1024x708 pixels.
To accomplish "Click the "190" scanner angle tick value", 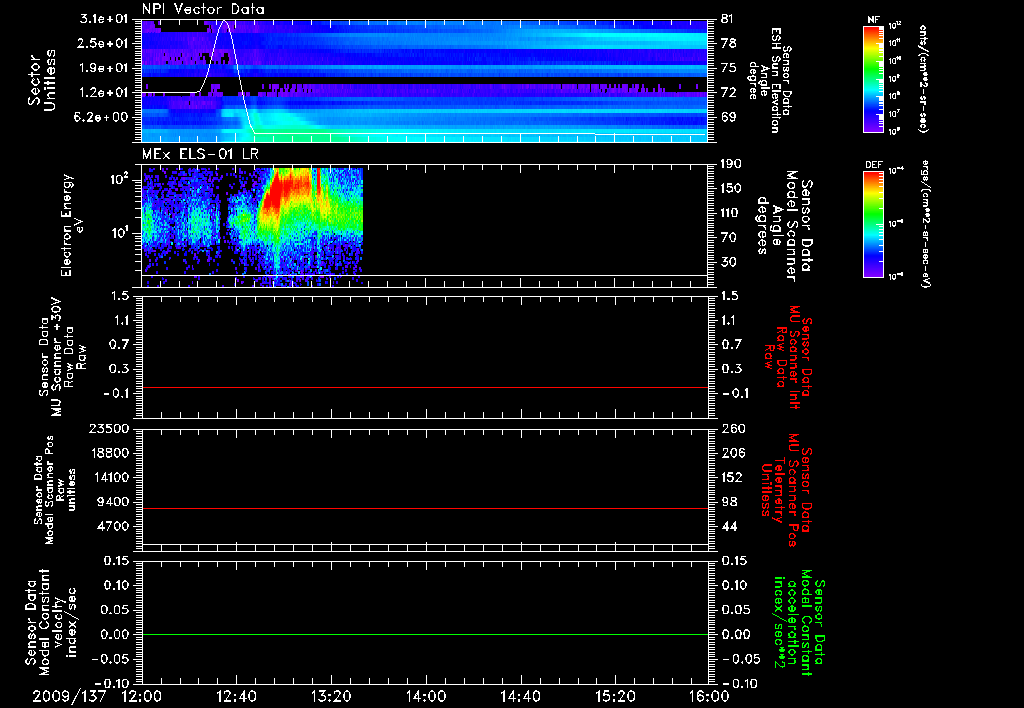I will pyautogui.click(x=731, y=164).
